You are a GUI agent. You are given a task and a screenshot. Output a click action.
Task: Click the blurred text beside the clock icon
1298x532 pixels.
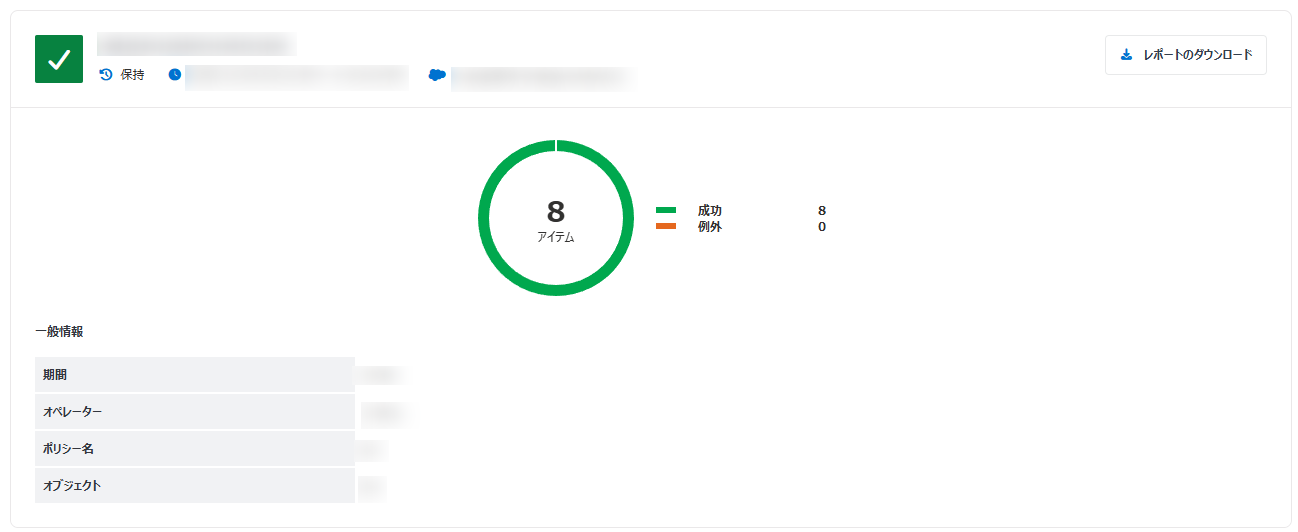[x=297, y=76]
